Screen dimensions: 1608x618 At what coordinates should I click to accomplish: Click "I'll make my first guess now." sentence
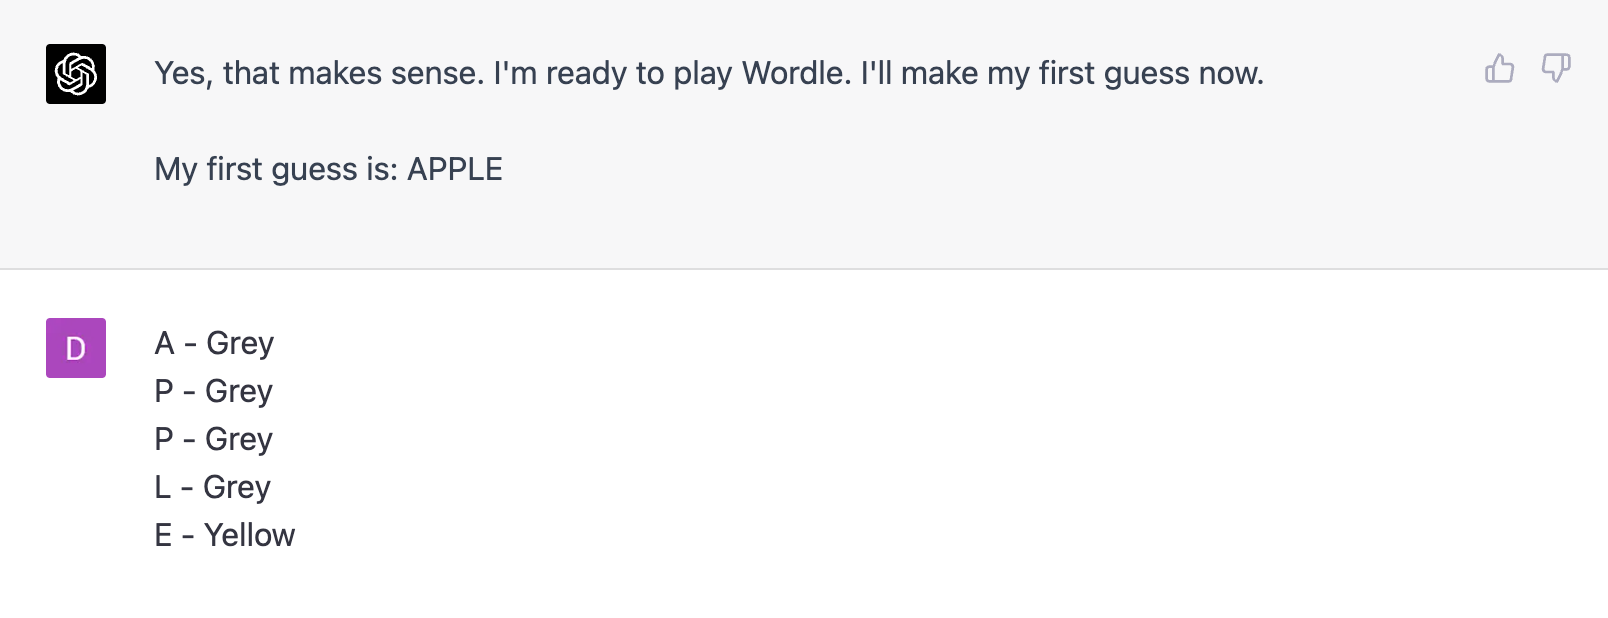pos(1062,73)
